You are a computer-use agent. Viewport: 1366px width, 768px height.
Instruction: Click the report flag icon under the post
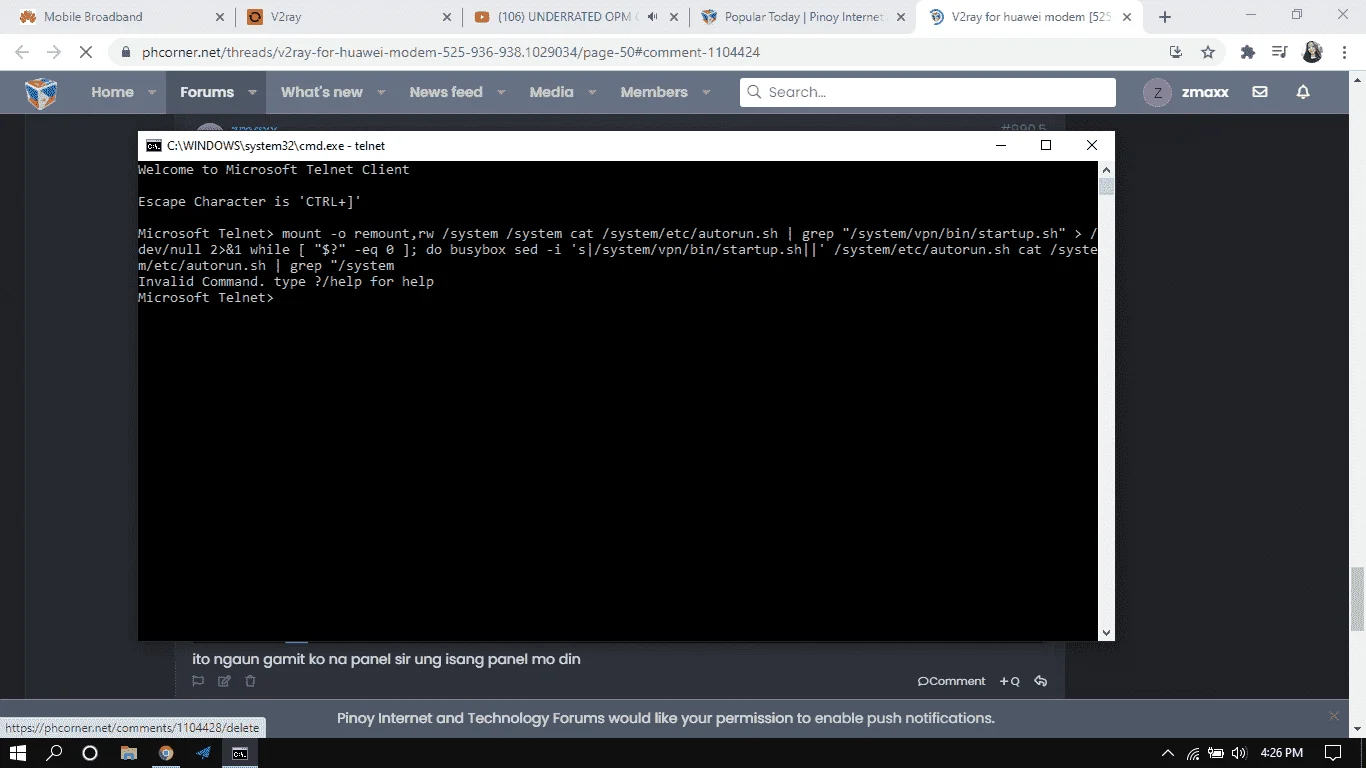tap(198, 681)
